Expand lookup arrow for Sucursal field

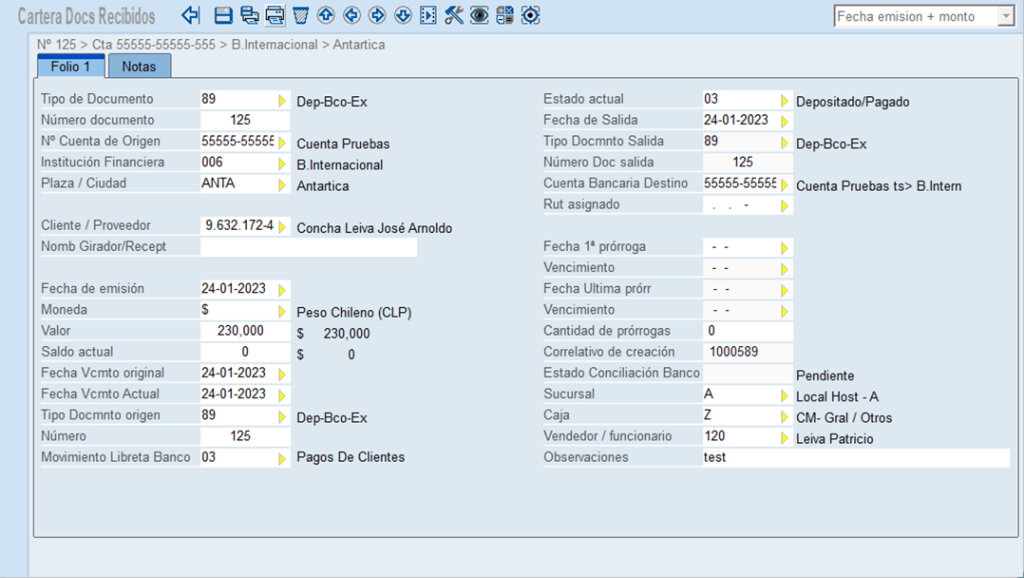click(x=785, y=395)
